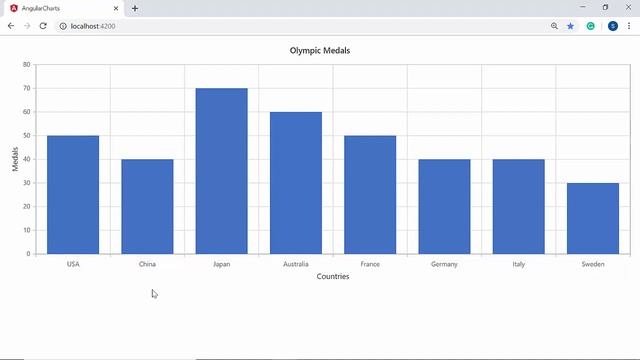This screenshot has width=640, height=360.
Task: Click the Medals vertical axis title
Action: 15,159
